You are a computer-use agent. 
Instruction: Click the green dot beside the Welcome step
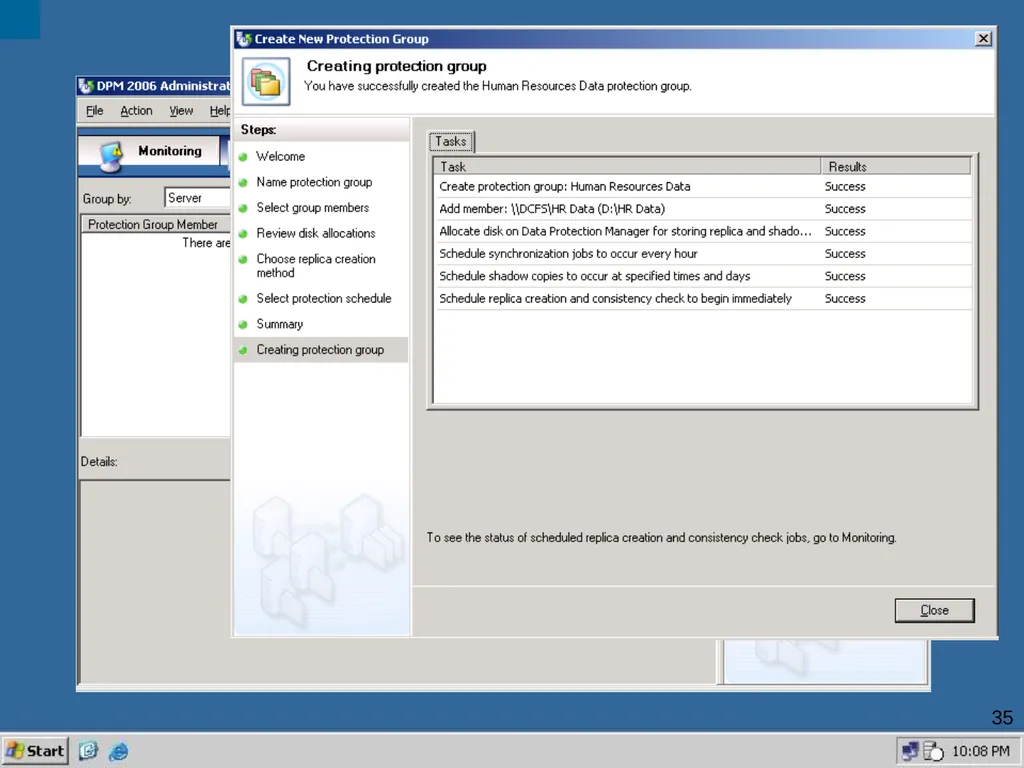243,157
